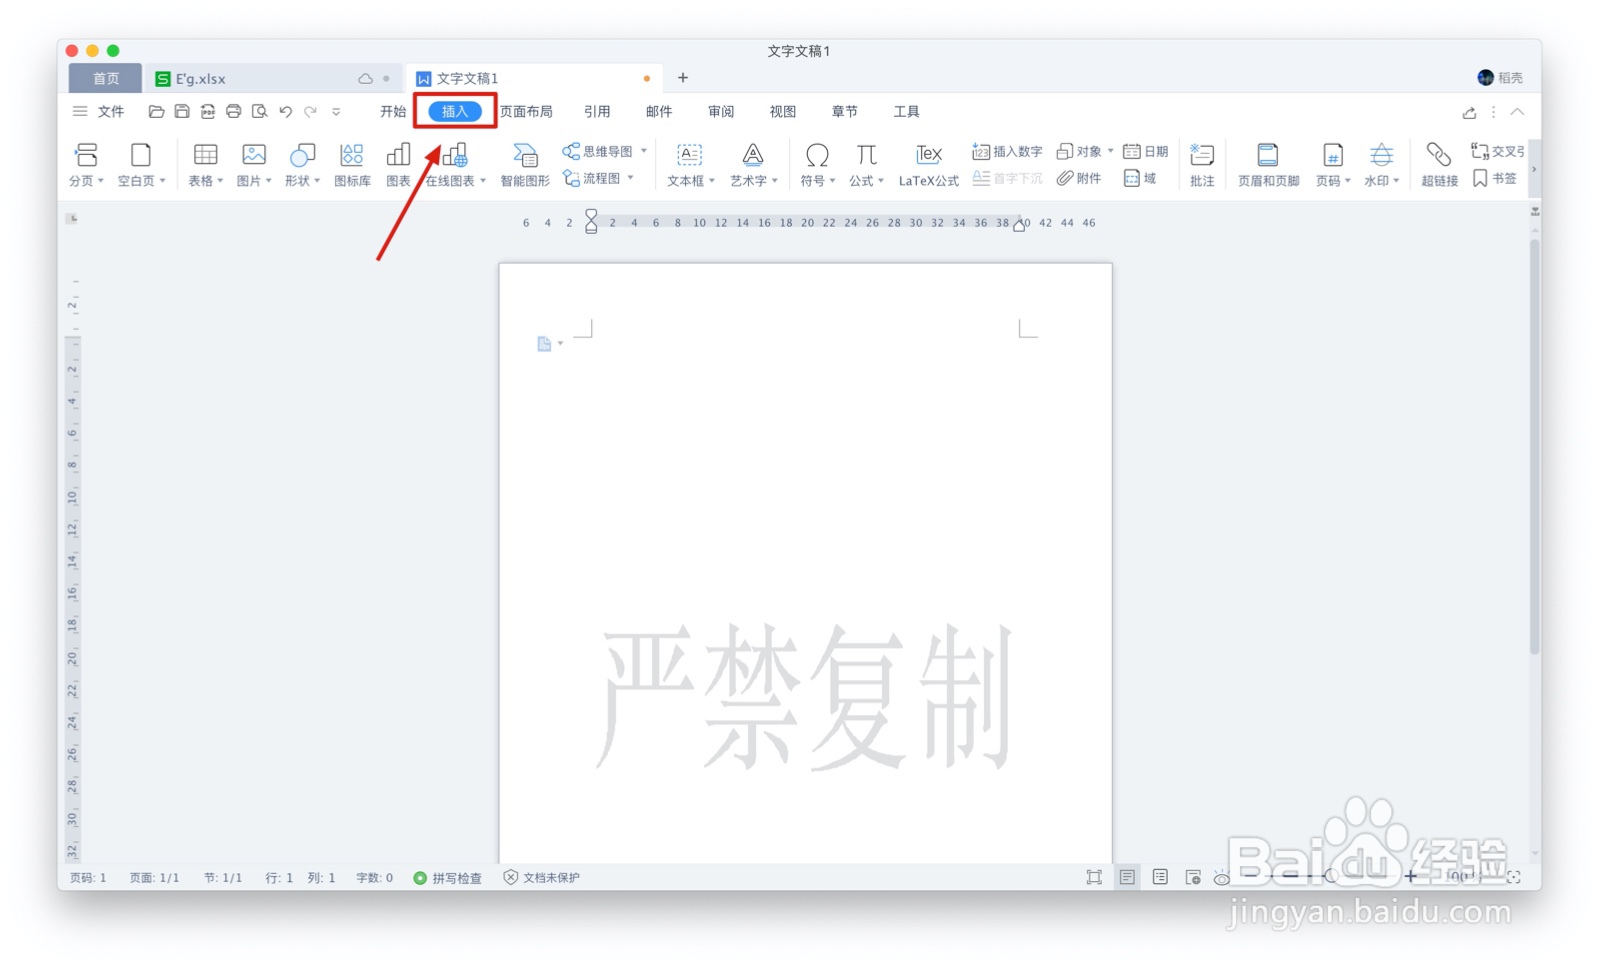Open Smart Graphics (智能图形)
Screen dimensions: 1599x967
(x=525, y=165)
